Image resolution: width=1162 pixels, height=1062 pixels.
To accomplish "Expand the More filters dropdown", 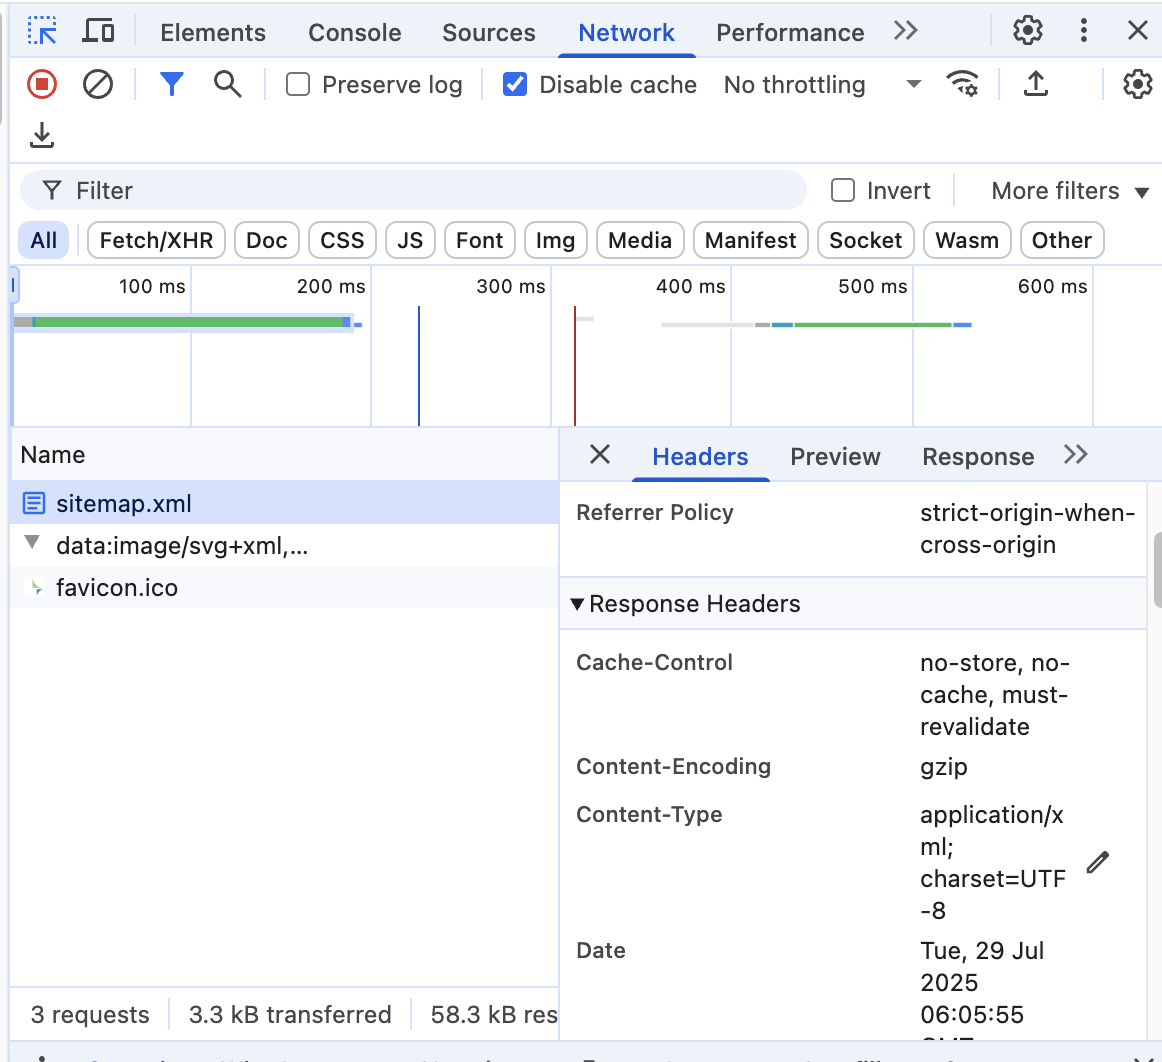I will click(x=1070, y=191).
